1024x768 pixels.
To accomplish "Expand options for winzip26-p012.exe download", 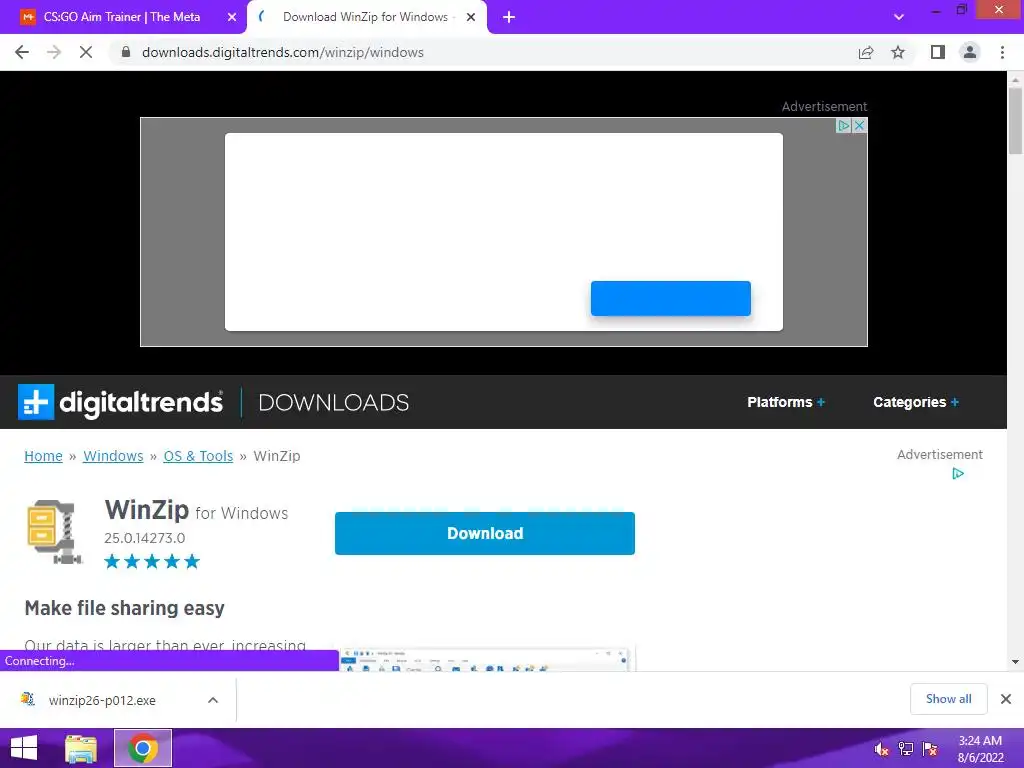I will pyautogui.click(x=213, y=700).
